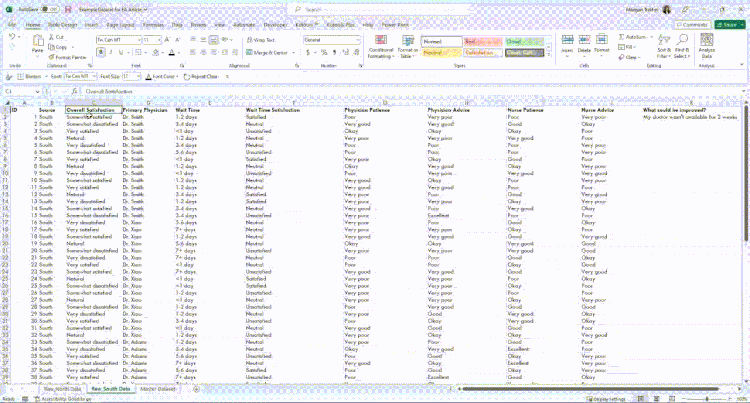Toggle Top Align button

pyautogui.click(x=193, y=40)
